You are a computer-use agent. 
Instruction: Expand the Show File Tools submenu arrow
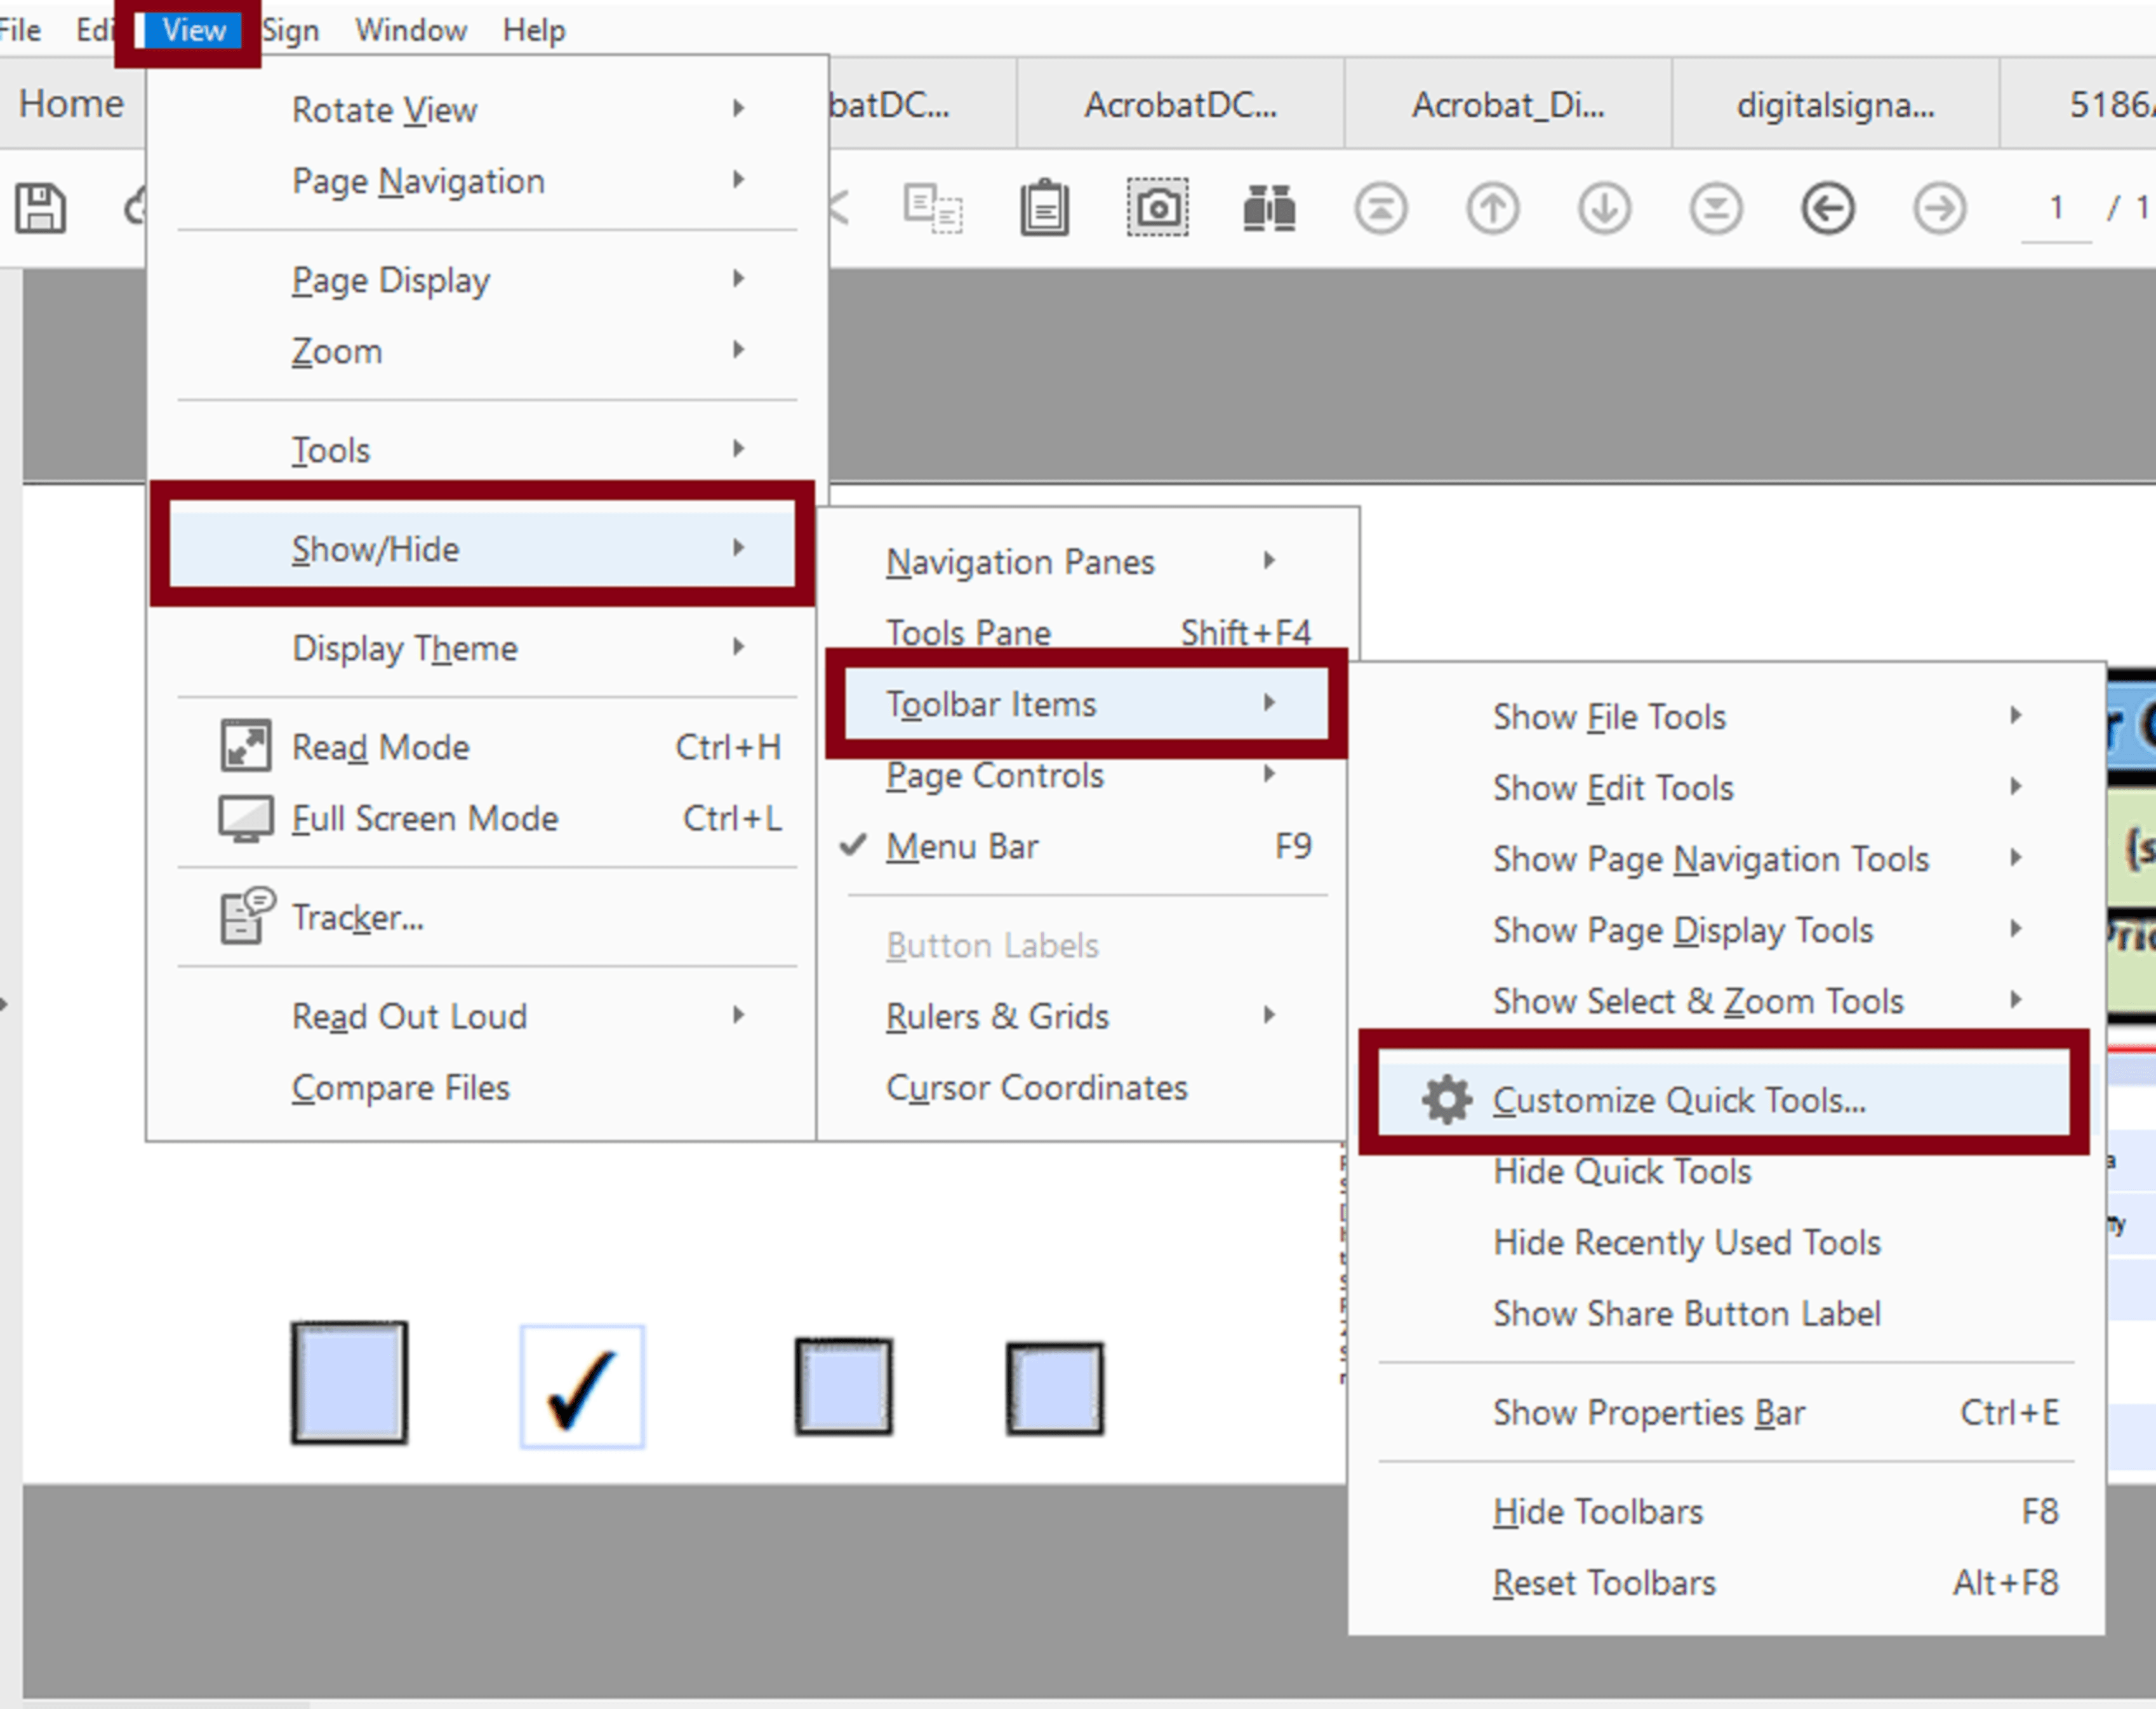coord(2015,715)
